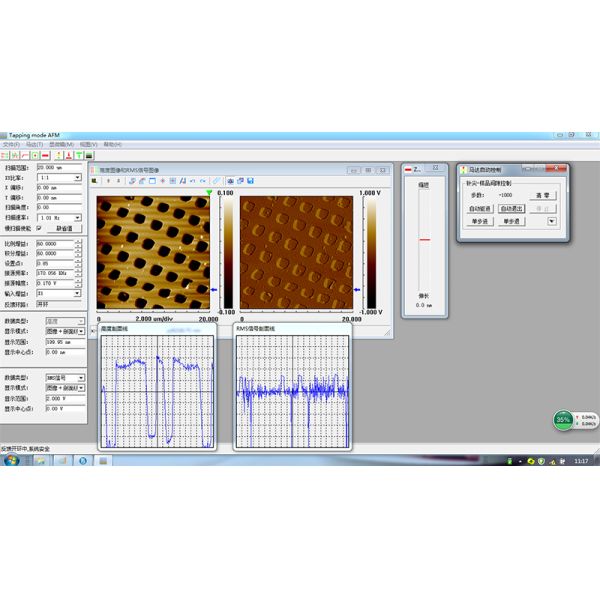Click the clear zero button in motor control
This screenshot has height=600, width=600.
(541, 195)
